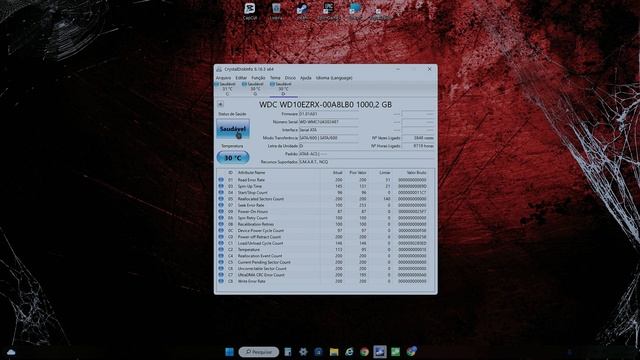
Task: Click status icon for Spin-Up Time
Action: [221, 186]
